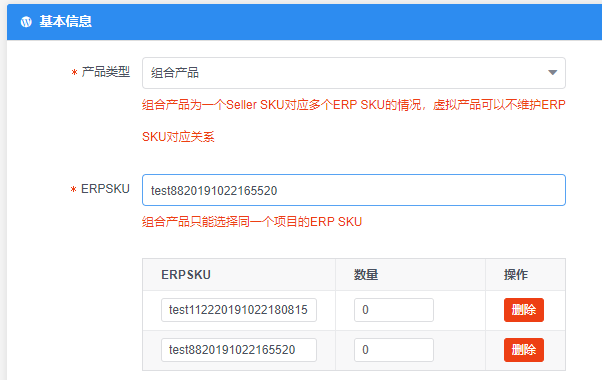Click the red hint mentioning Seller SKU

click(354, 105)
